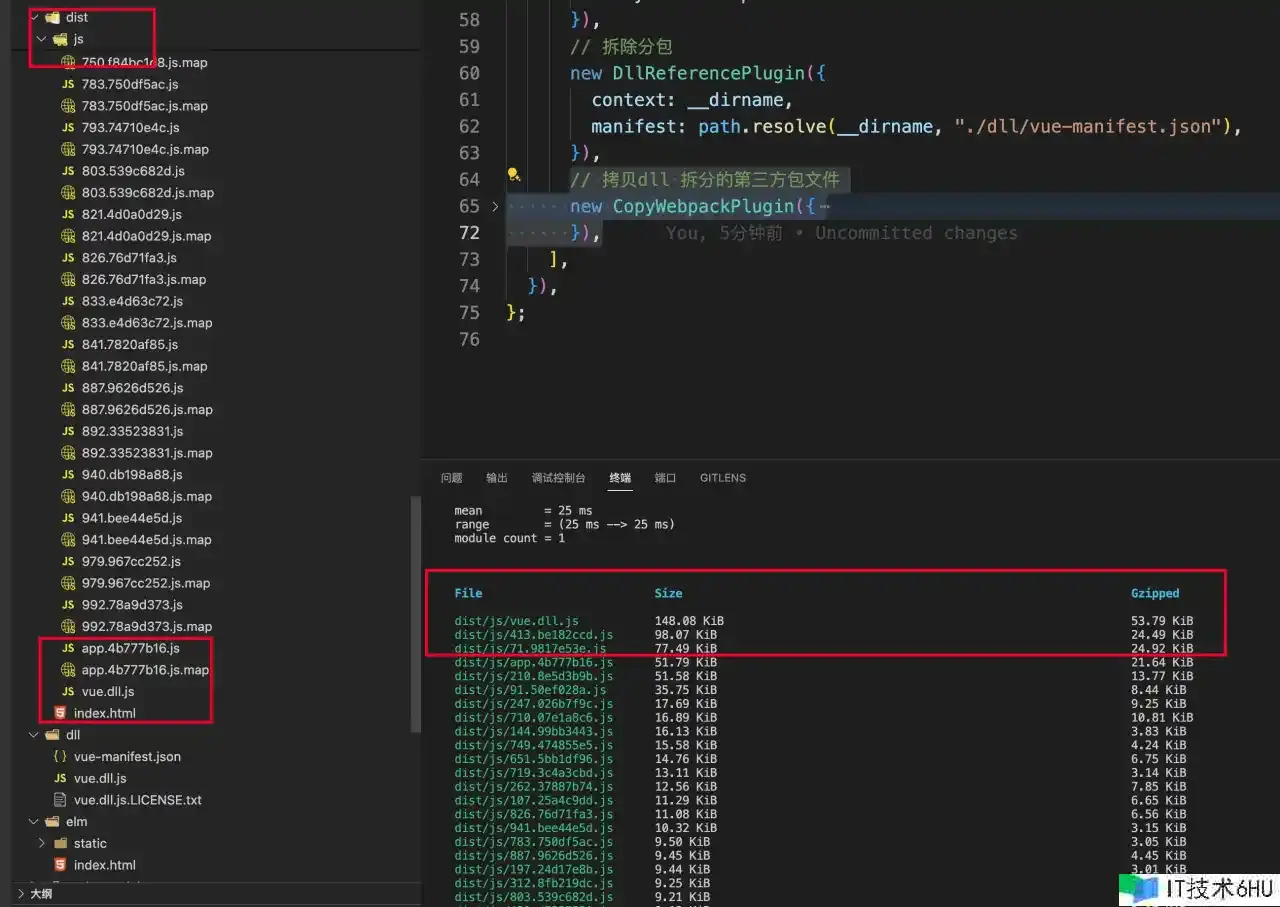This screenshot has width=1280, height=907.
Task: Open dist/js/vue.dll.js link in terminal
Action: pos(516,621)
